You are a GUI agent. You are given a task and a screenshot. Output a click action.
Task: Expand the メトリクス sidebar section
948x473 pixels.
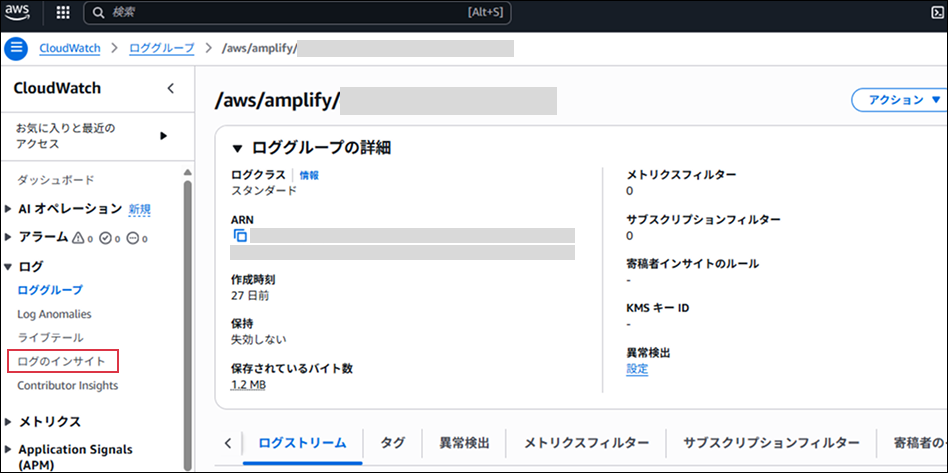[10, 422]
